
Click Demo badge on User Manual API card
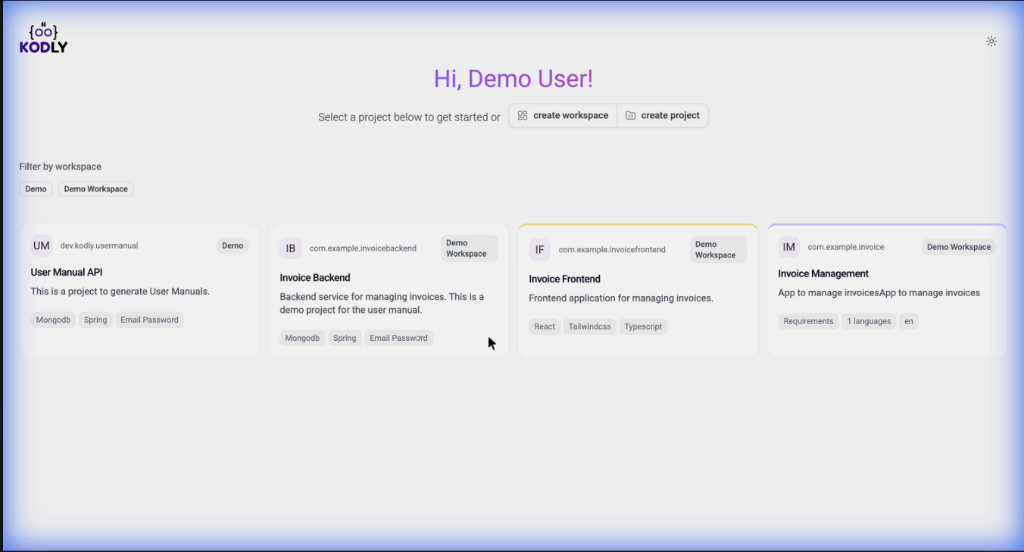coord(232,246)
